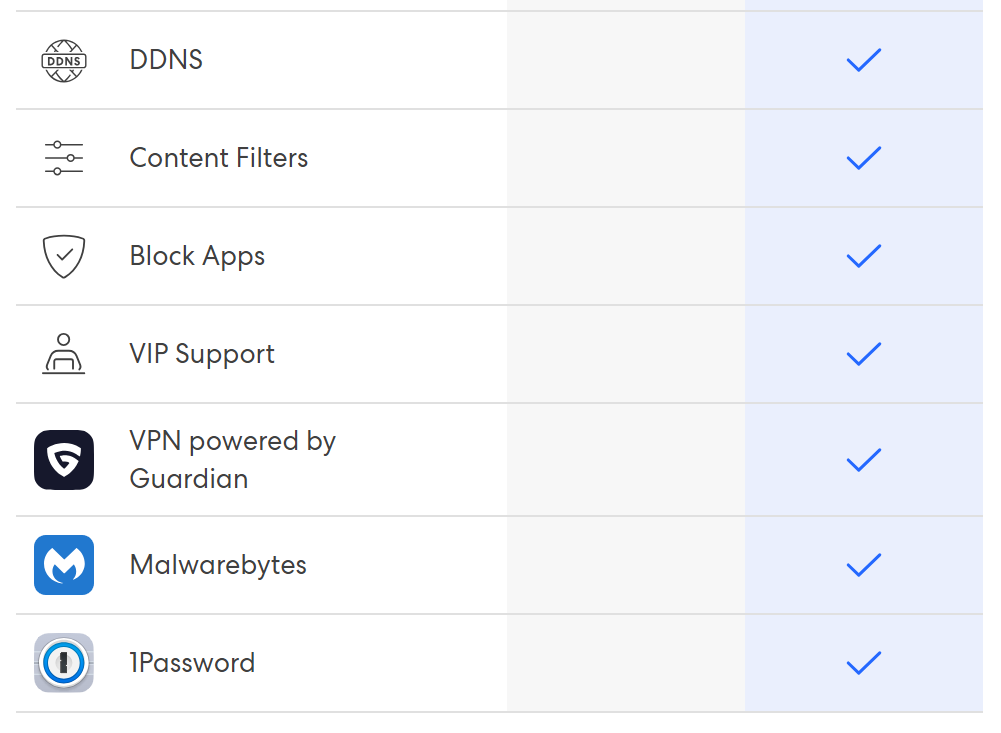Image resolution: width=1001 pixels, height=733 pixels.
Task: Click the Malwarebytes app icon
Action: (x=64, y=565)
